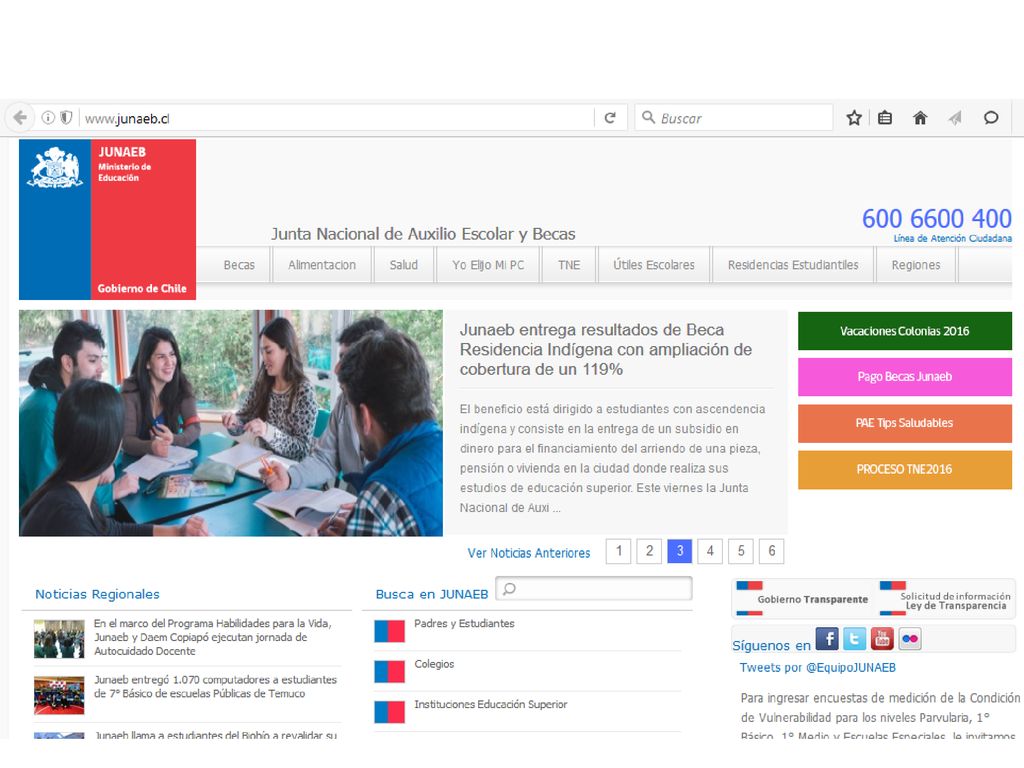1024x768 pixels.
Task: Go to news slide 1
Action: [618, 551]
